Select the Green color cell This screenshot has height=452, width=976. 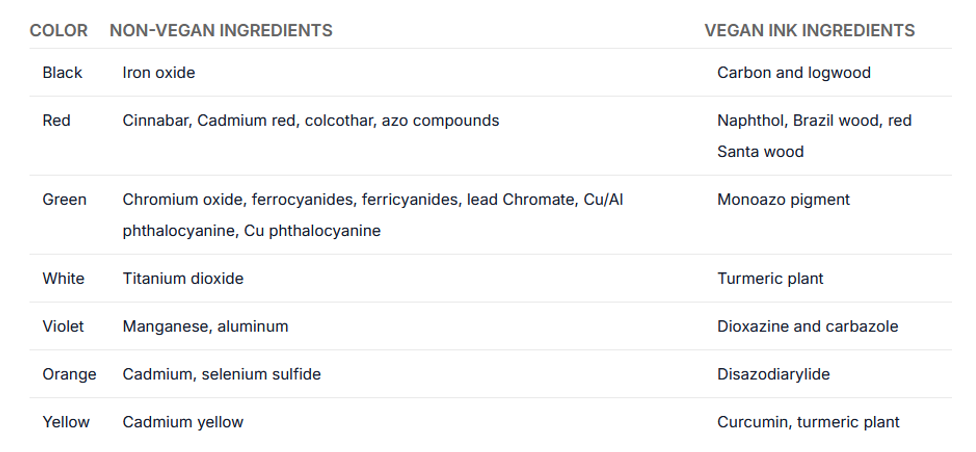[x=64, y=200]
